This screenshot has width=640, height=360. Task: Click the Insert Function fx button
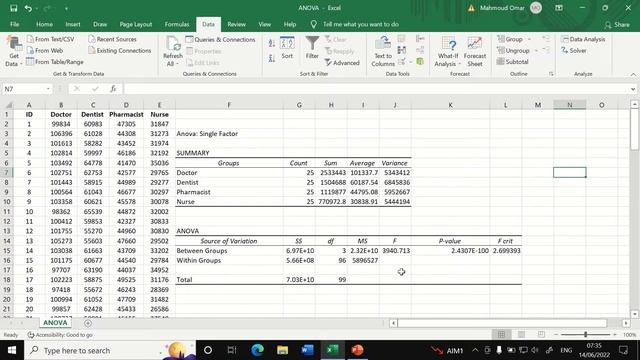(x=113, y=89)
